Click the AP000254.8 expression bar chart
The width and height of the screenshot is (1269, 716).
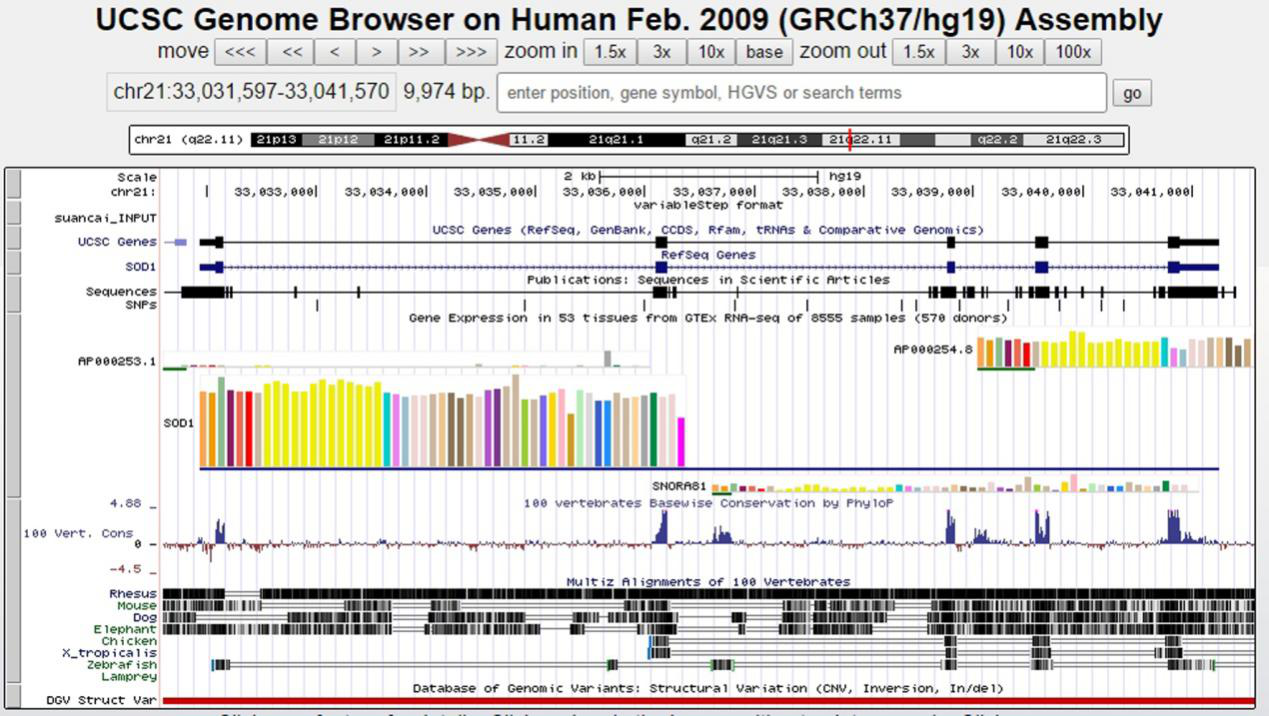coord(1113,352)
